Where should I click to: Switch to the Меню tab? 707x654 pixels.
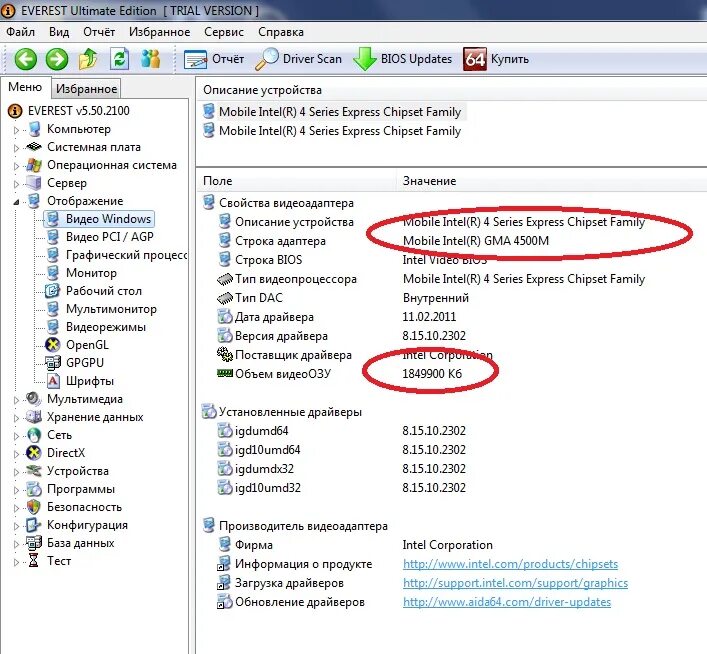point(25,87)
